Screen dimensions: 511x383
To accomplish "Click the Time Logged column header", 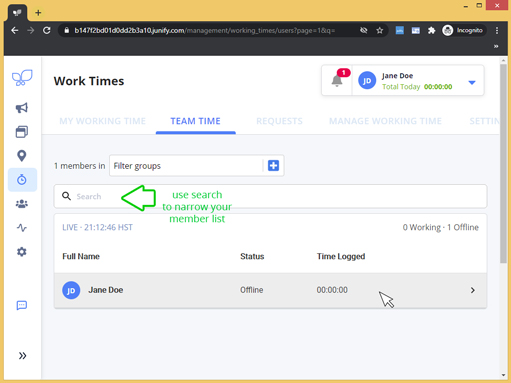I will (x=341, y=256).
